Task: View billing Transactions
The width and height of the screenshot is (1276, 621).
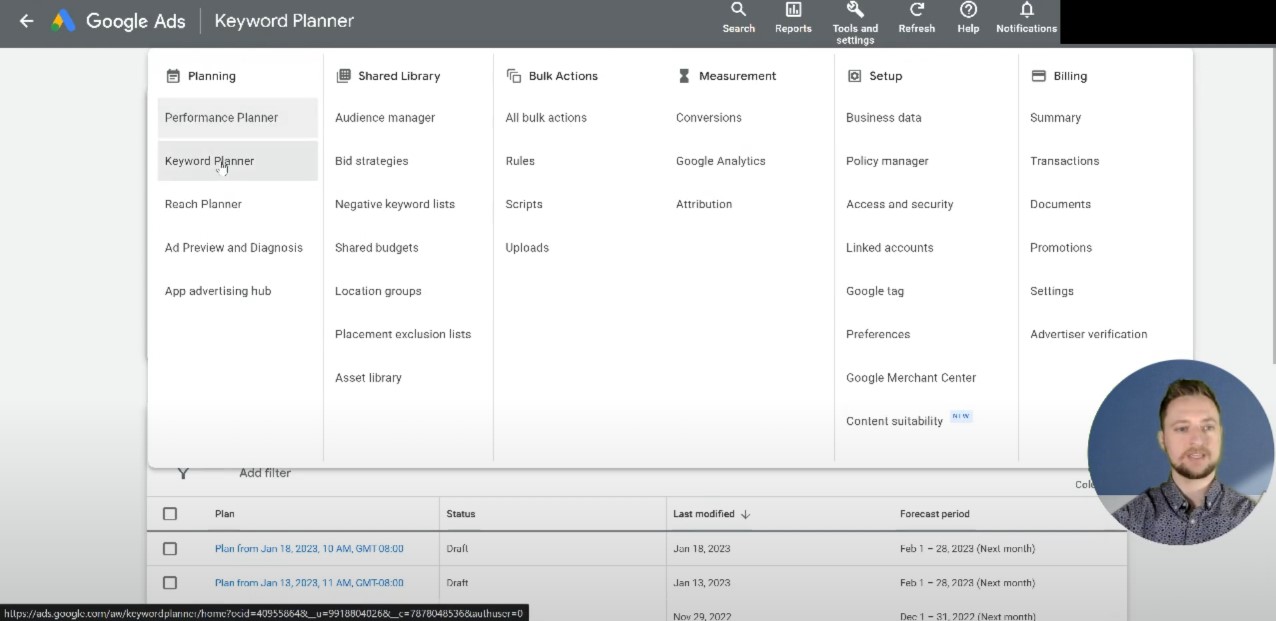Action: coord(1065,161)
